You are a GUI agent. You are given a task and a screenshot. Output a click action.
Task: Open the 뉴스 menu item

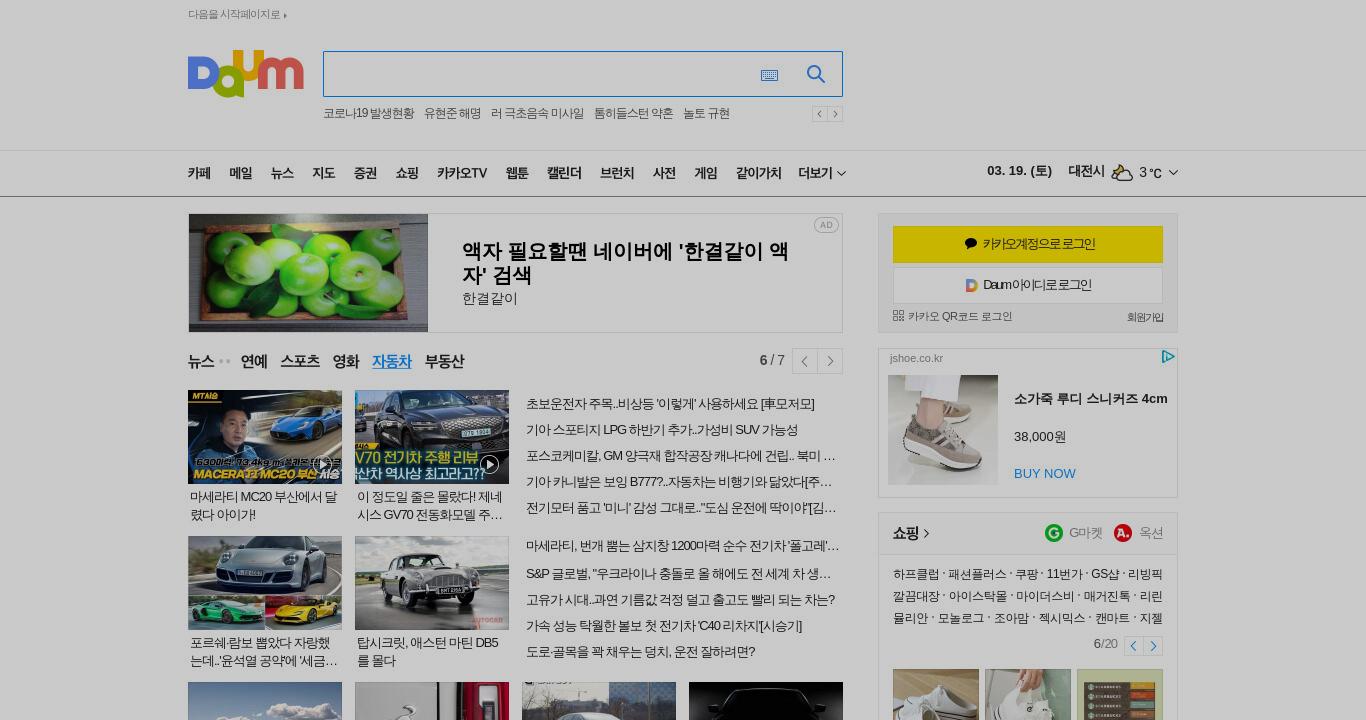coord(282,173)
